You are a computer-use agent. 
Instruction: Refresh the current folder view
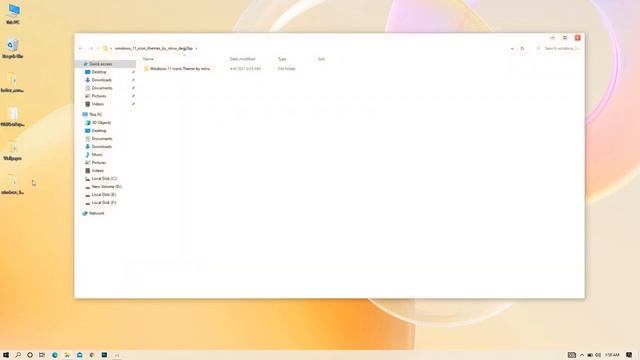tap(522, 49)
